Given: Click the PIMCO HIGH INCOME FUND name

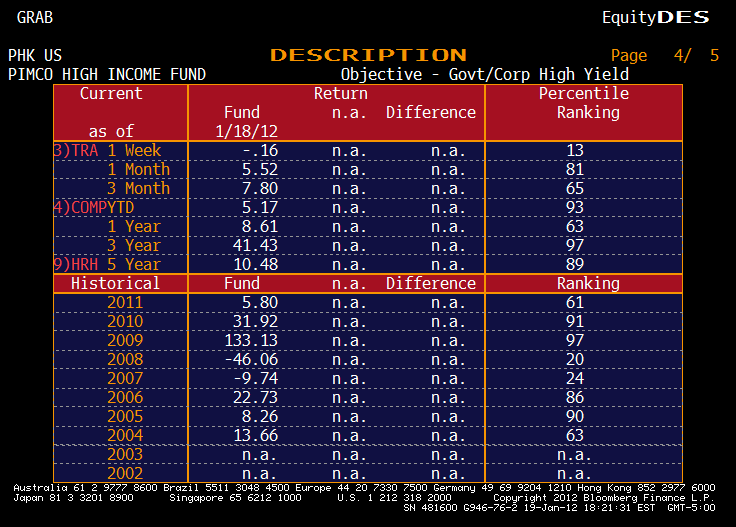Looking at the screenshot, I should [x=107, y=75].
